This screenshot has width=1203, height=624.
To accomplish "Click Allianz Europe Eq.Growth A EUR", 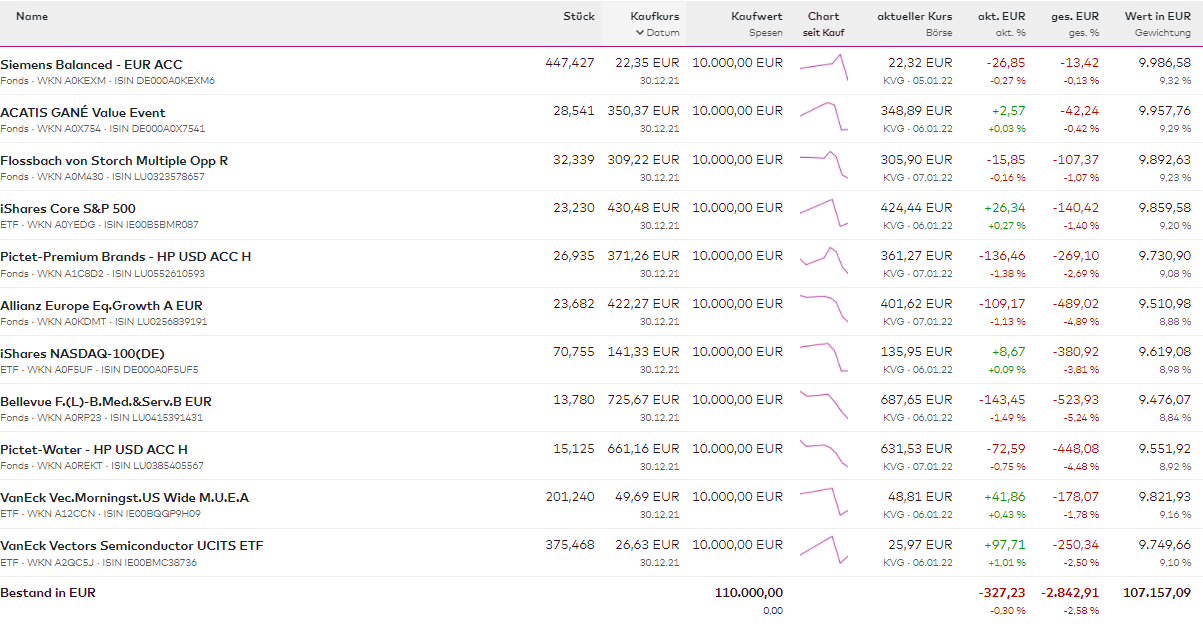I will click(x=101, y=305).
